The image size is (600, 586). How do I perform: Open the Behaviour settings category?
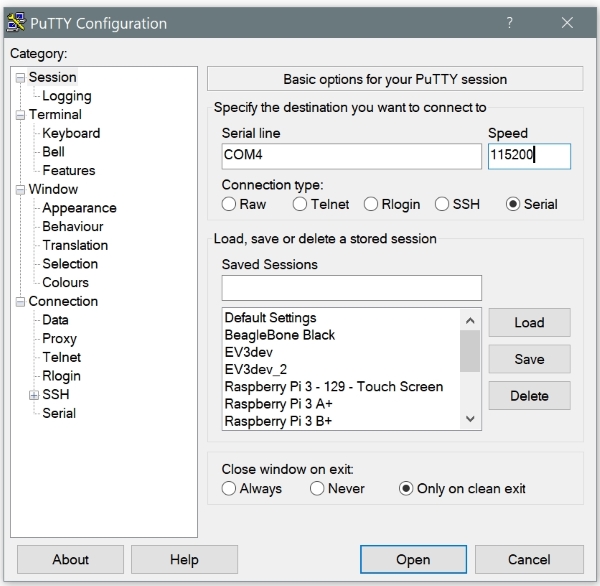(73, 226)
